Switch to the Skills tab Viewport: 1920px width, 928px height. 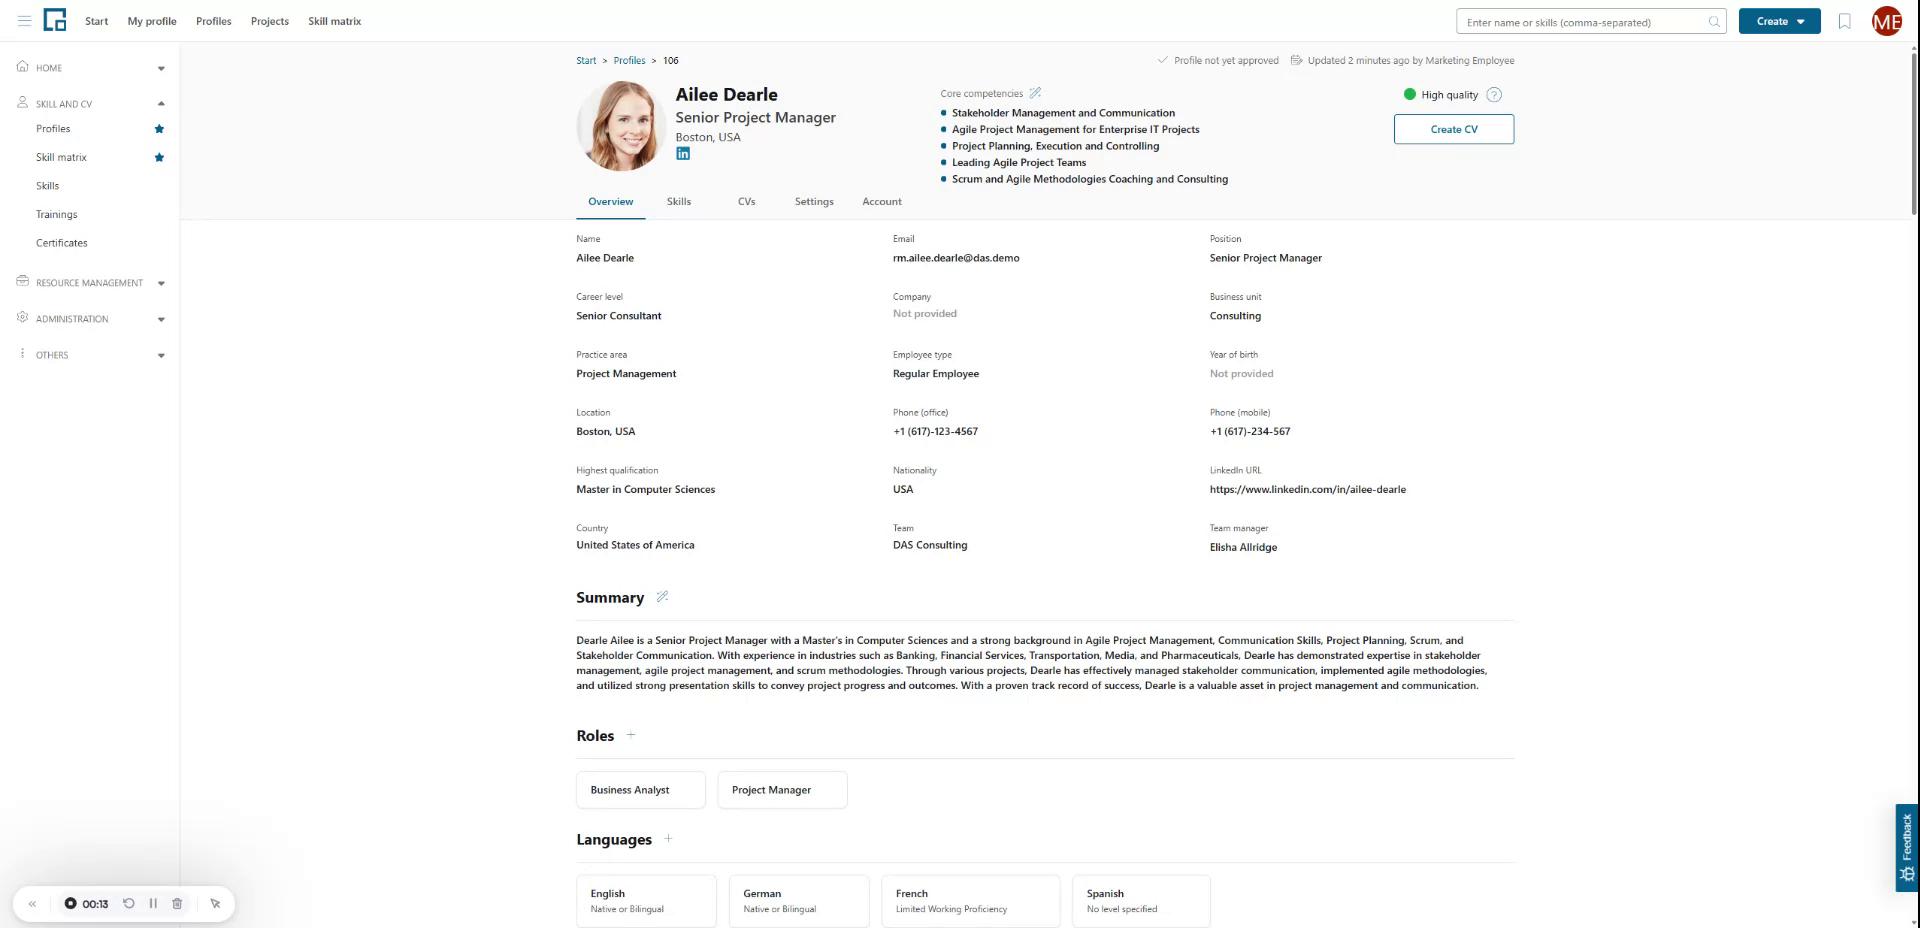679,202
